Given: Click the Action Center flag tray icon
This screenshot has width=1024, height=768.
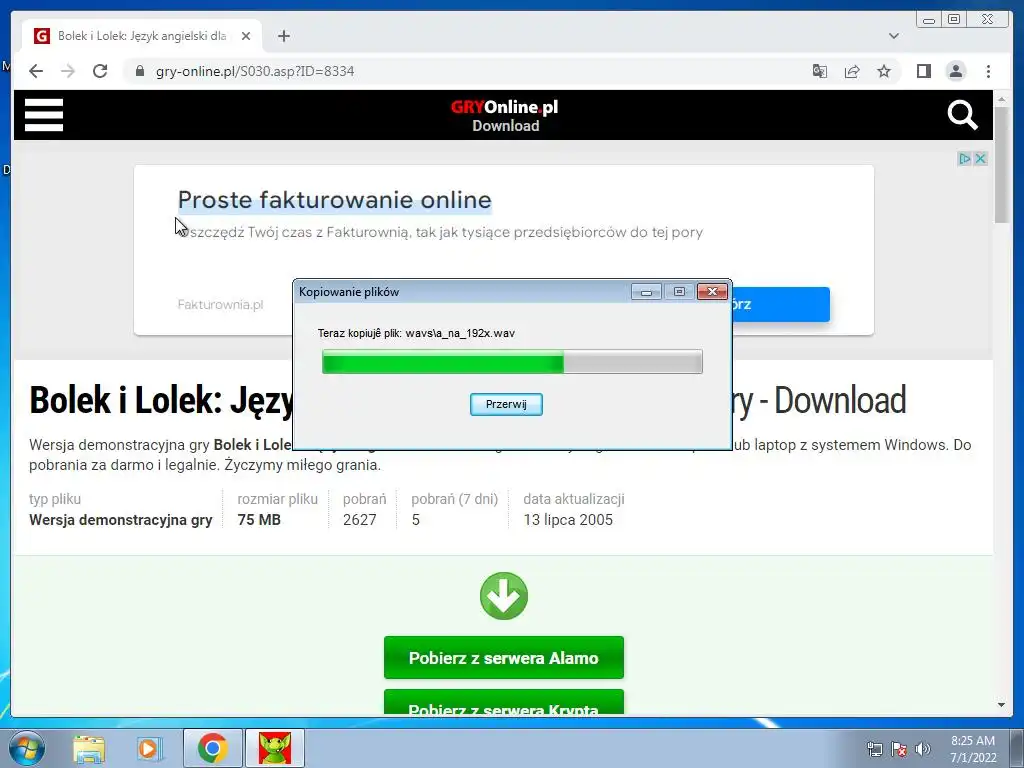Looking at the screenshot, I should coord(899,749).
